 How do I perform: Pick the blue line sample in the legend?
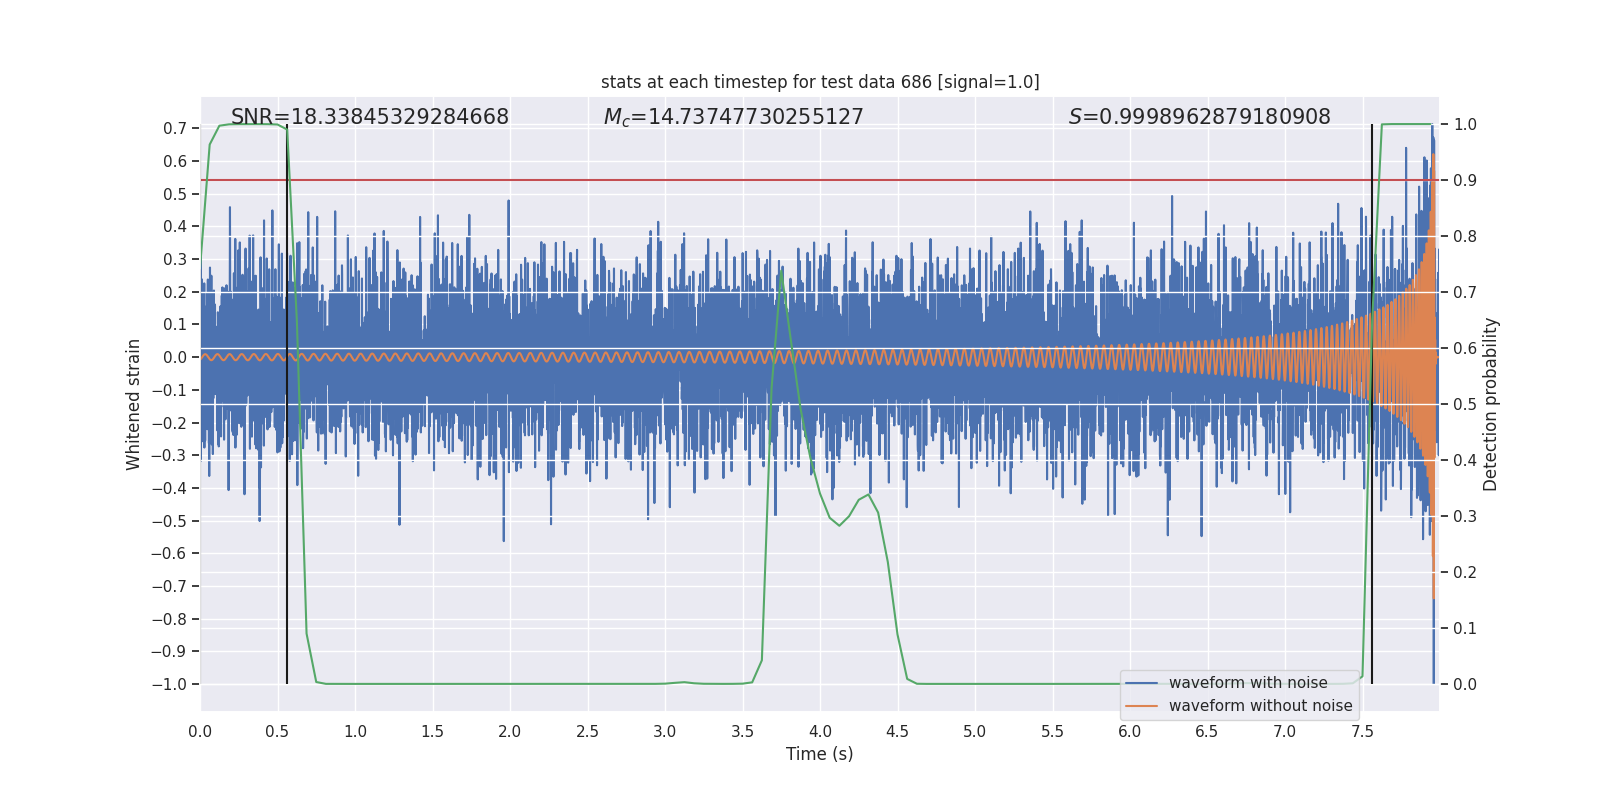click(x=1142, y=683)
